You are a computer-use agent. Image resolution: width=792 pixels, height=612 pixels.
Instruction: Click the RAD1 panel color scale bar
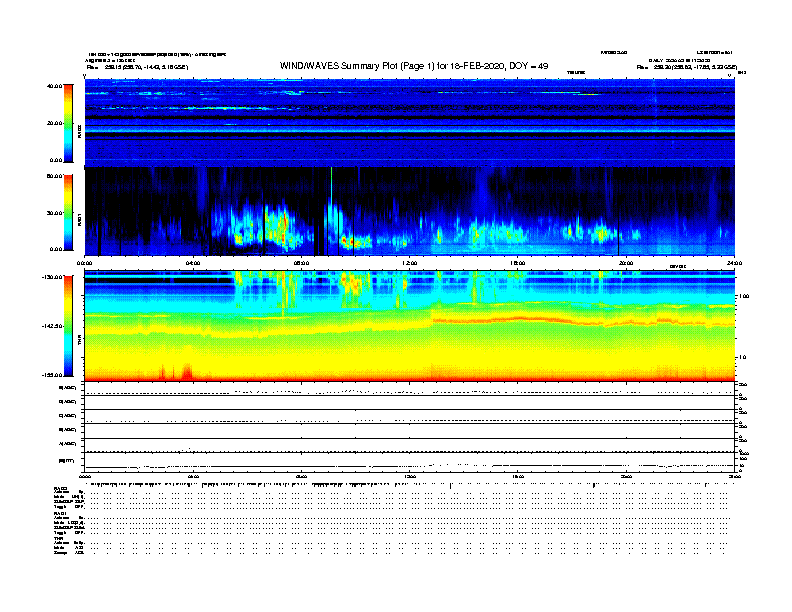click(68, 213)
